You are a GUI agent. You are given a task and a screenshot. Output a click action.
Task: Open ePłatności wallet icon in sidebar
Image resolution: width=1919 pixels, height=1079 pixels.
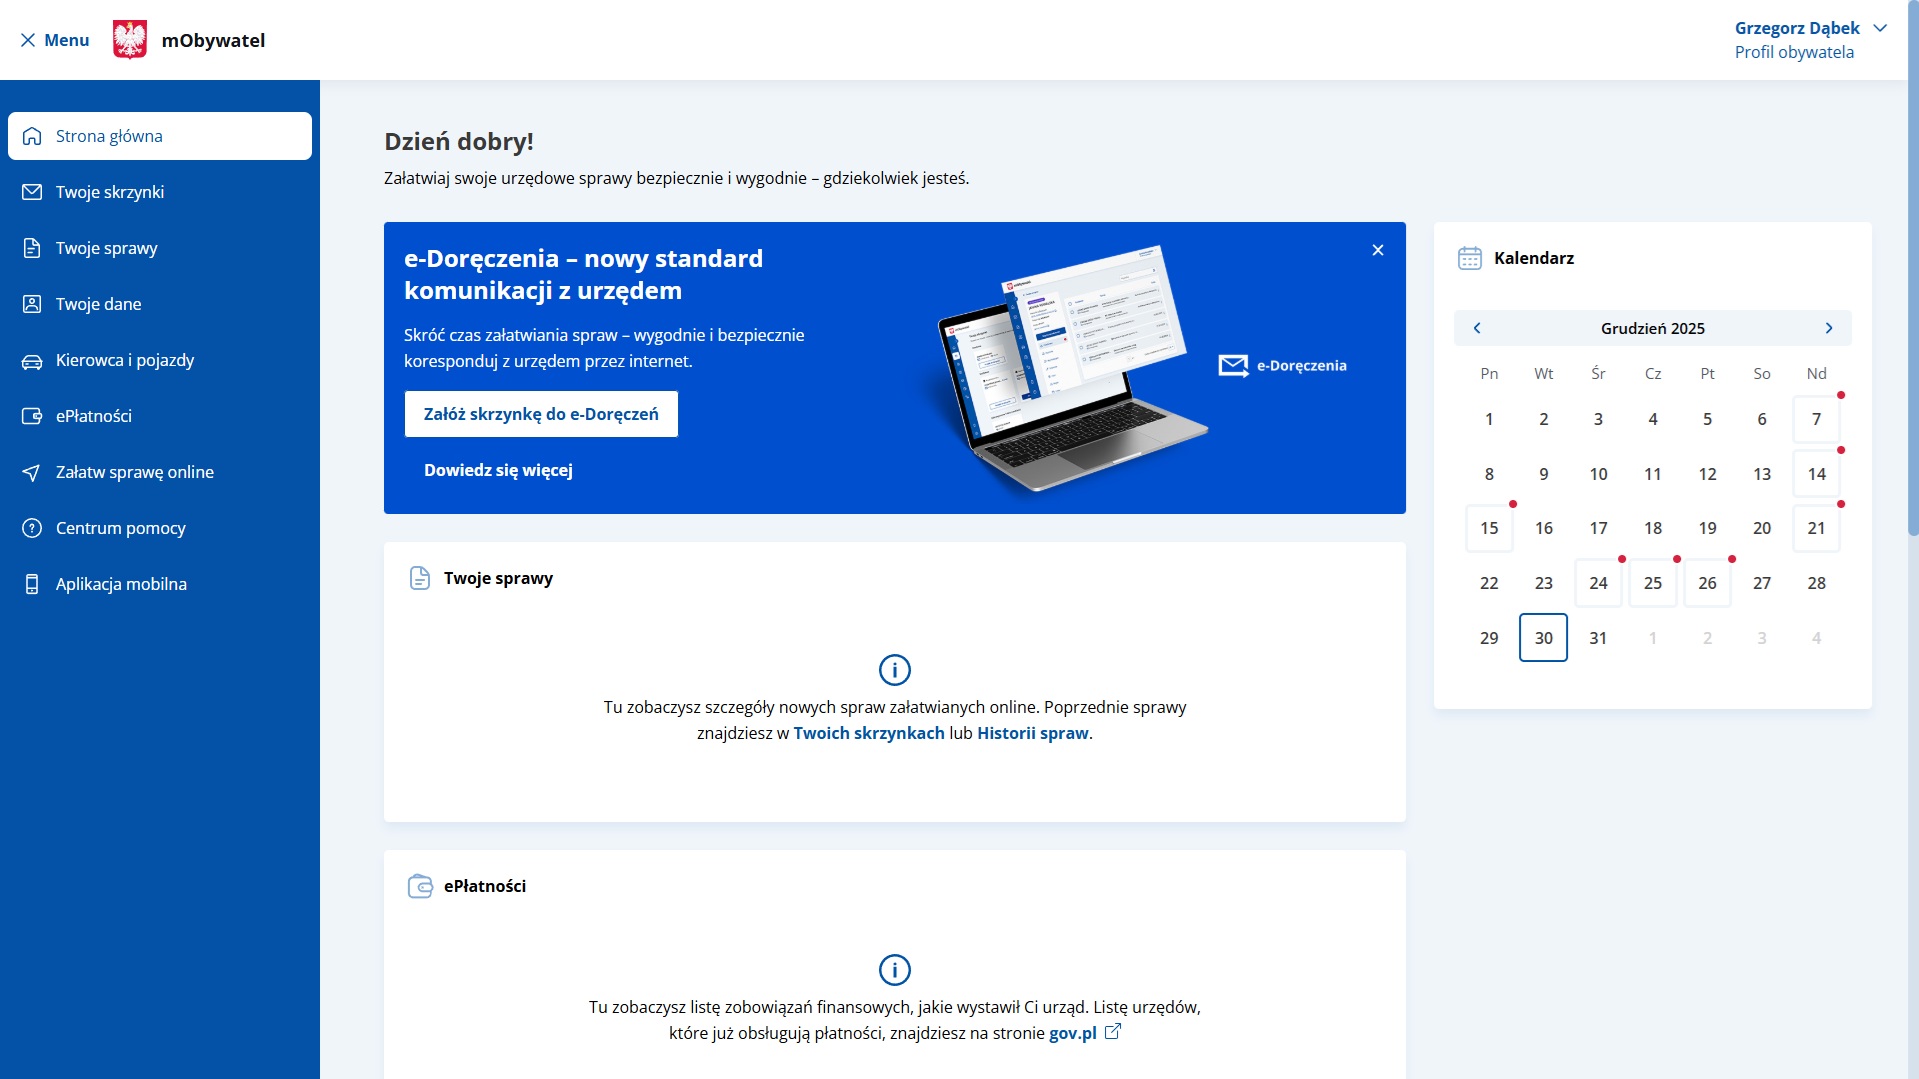(x=32, y=416)
